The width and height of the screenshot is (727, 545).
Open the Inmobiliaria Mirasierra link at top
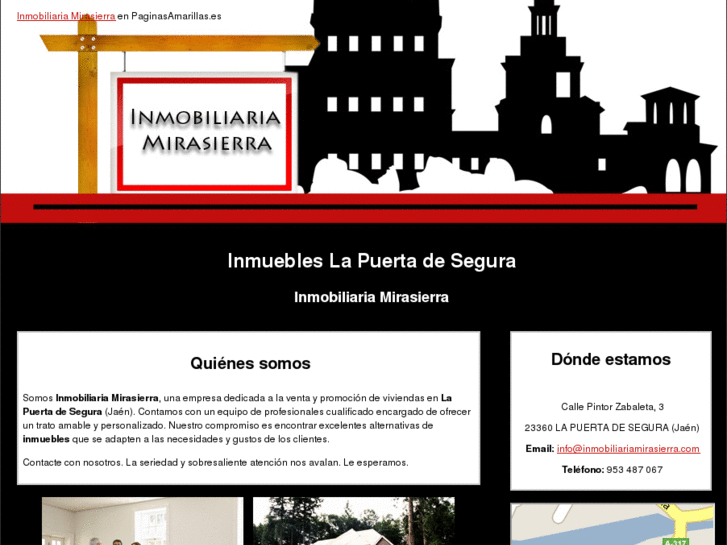pos(66,16)
